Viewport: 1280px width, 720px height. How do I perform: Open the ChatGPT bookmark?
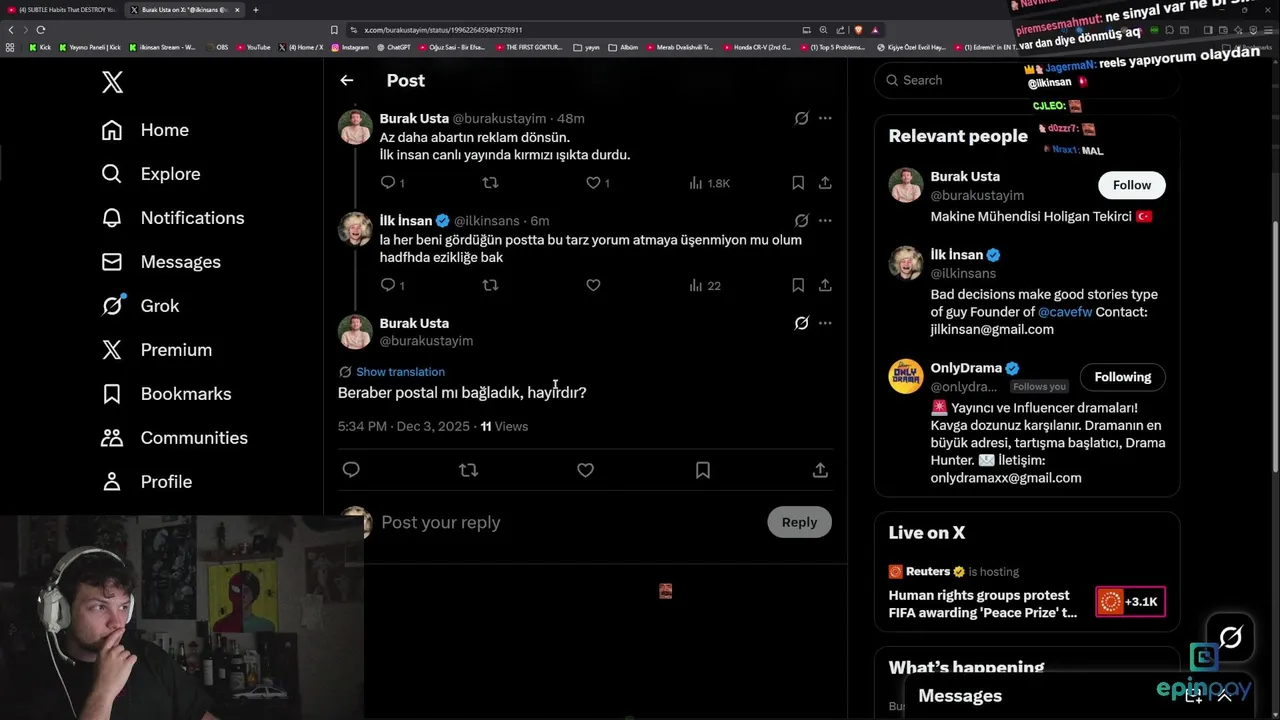pyautogui.click(x=393, y=47)
